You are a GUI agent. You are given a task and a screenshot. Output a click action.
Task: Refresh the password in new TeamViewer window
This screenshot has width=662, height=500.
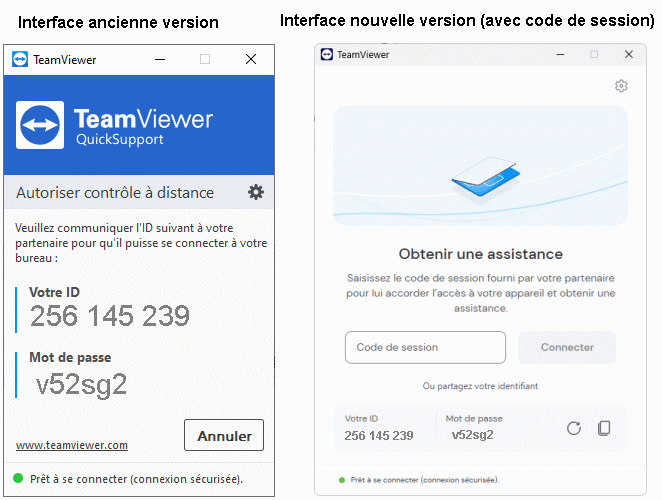pyautogui.click(x=574, y=428)
